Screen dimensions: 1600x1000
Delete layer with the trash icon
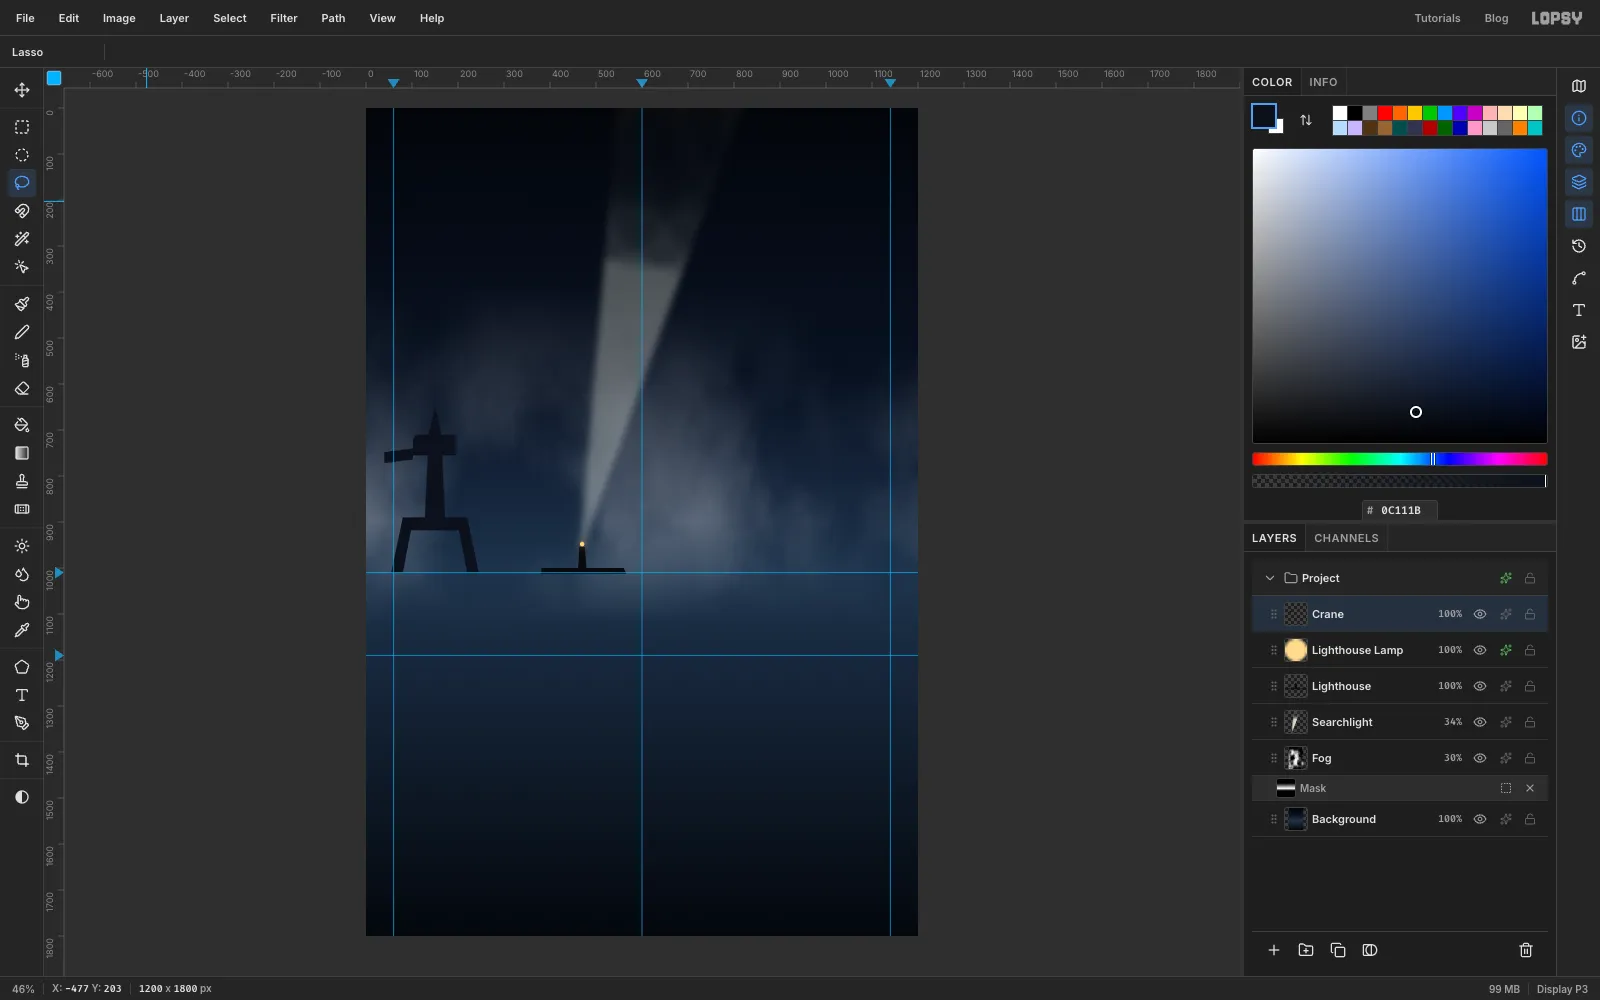point(1526,950)
